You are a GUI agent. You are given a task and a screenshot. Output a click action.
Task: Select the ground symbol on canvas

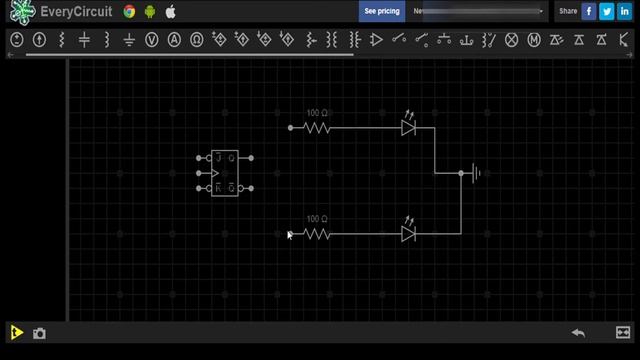tap(476, 173)
